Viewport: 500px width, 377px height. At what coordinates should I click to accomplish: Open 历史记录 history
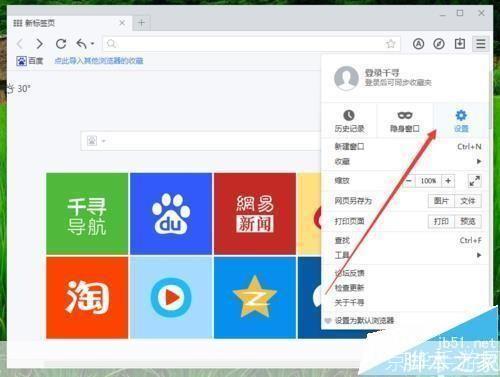[x=349, y=121]
